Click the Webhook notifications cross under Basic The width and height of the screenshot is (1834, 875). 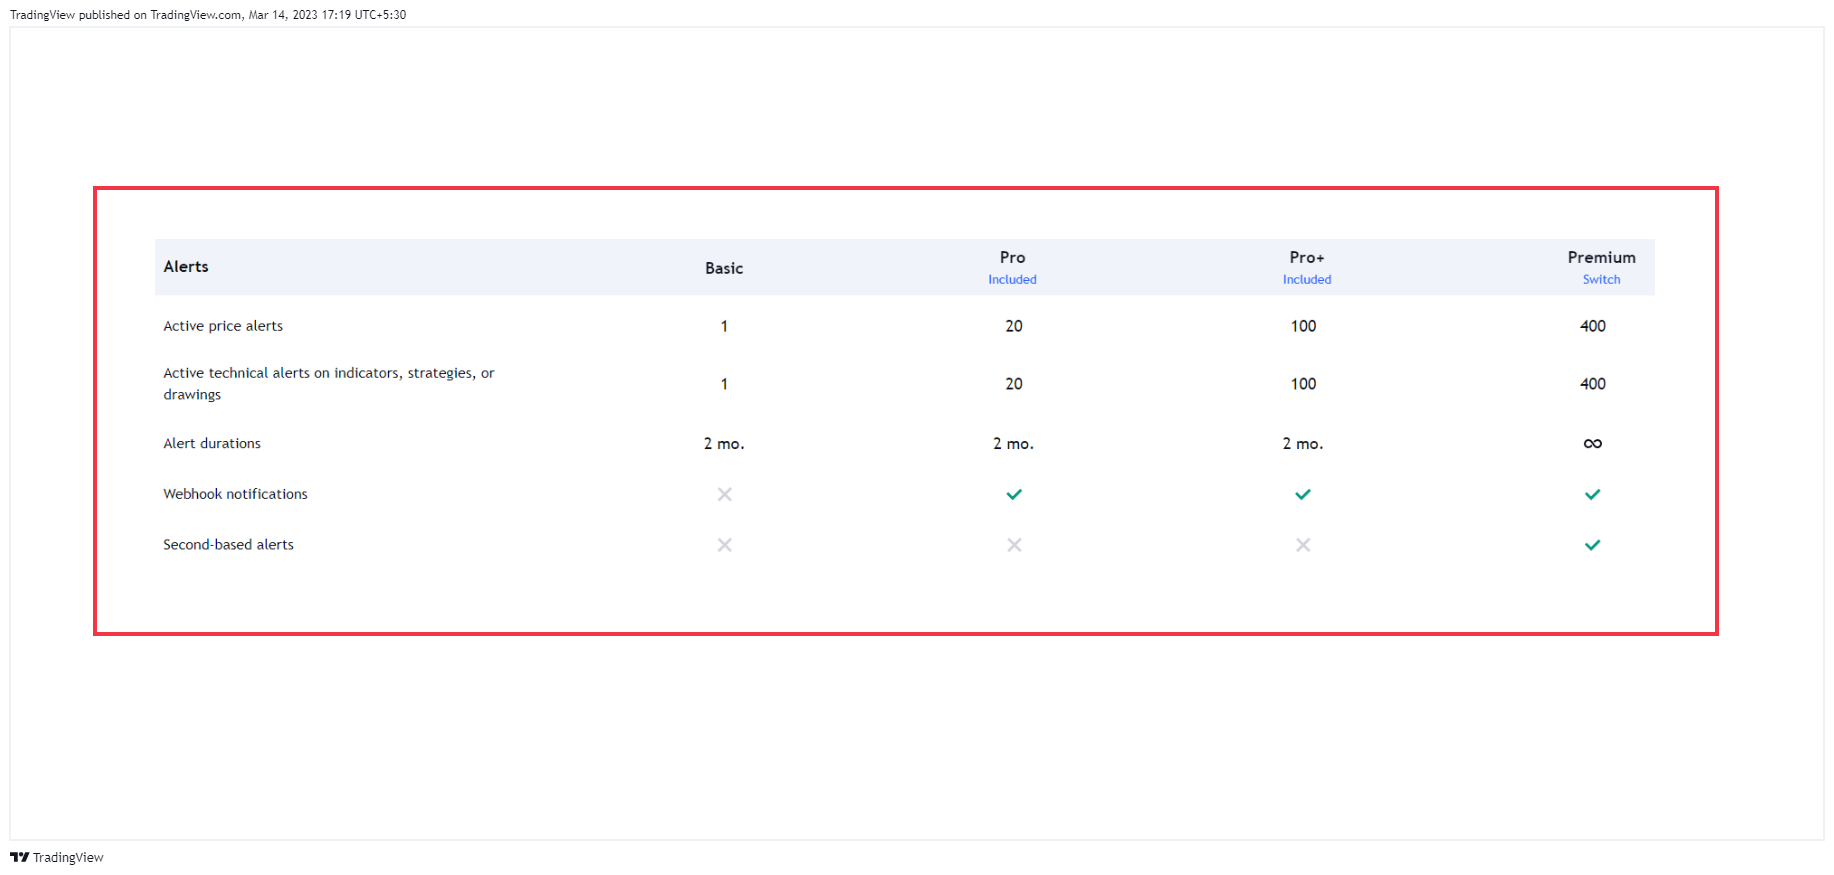(725, 494)
